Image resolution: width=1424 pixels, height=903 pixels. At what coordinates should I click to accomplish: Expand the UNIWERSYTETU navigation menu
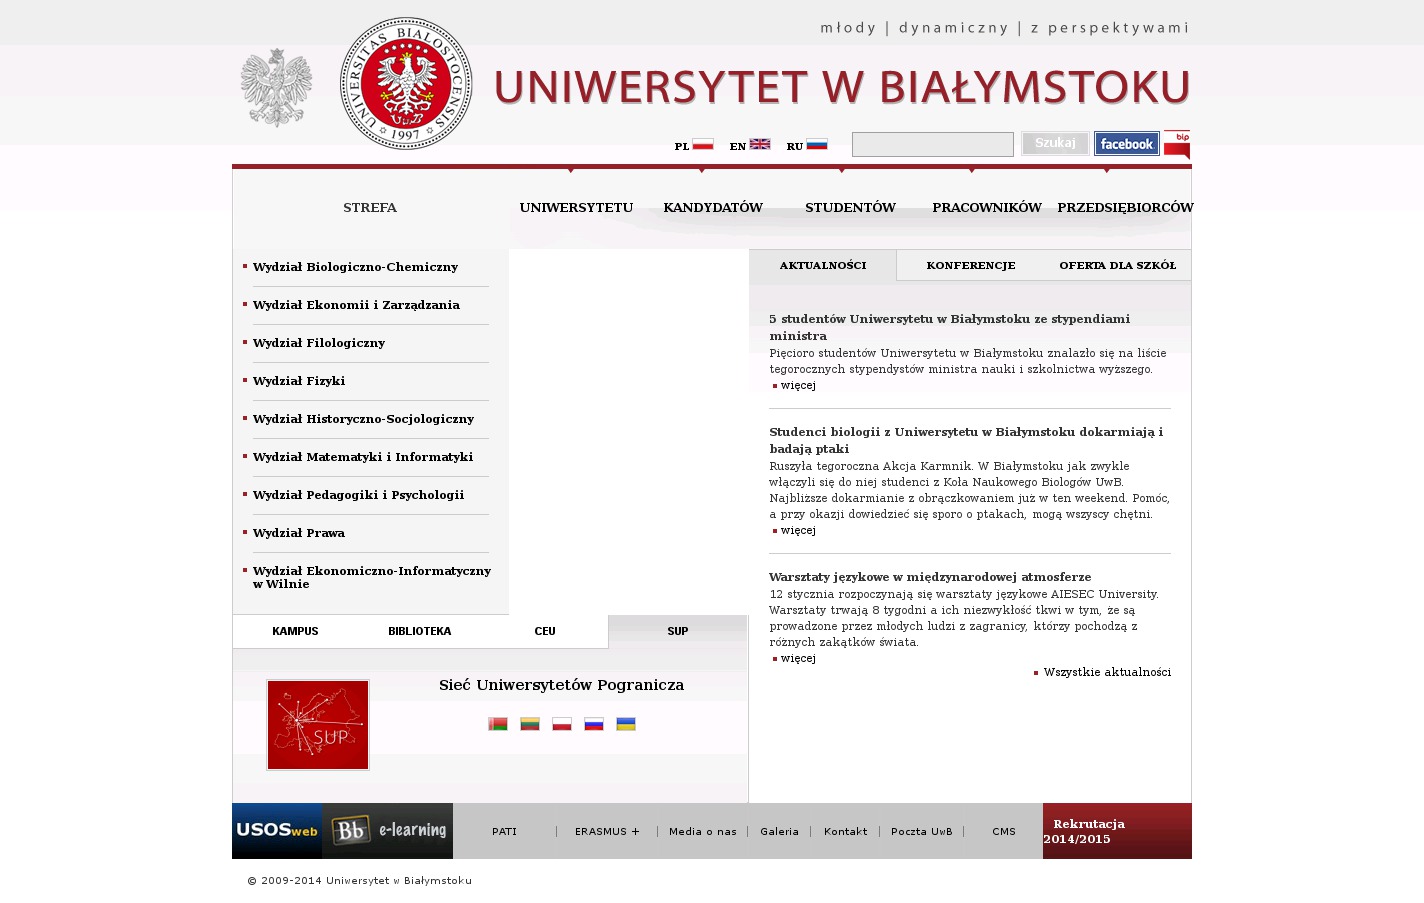click(x=576, y=208)
